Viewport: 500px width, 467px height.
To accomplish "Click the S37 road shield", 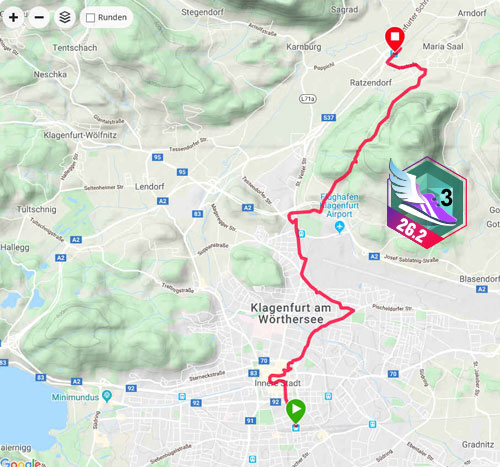I will pyautogui.click(x=328, y=117).
